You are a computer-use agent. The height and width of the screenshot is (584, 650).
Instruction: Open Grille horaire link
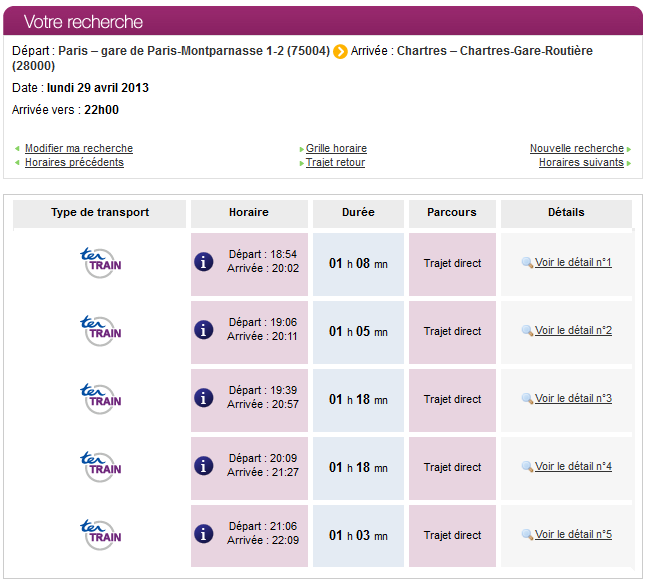(x=336, y=148)
